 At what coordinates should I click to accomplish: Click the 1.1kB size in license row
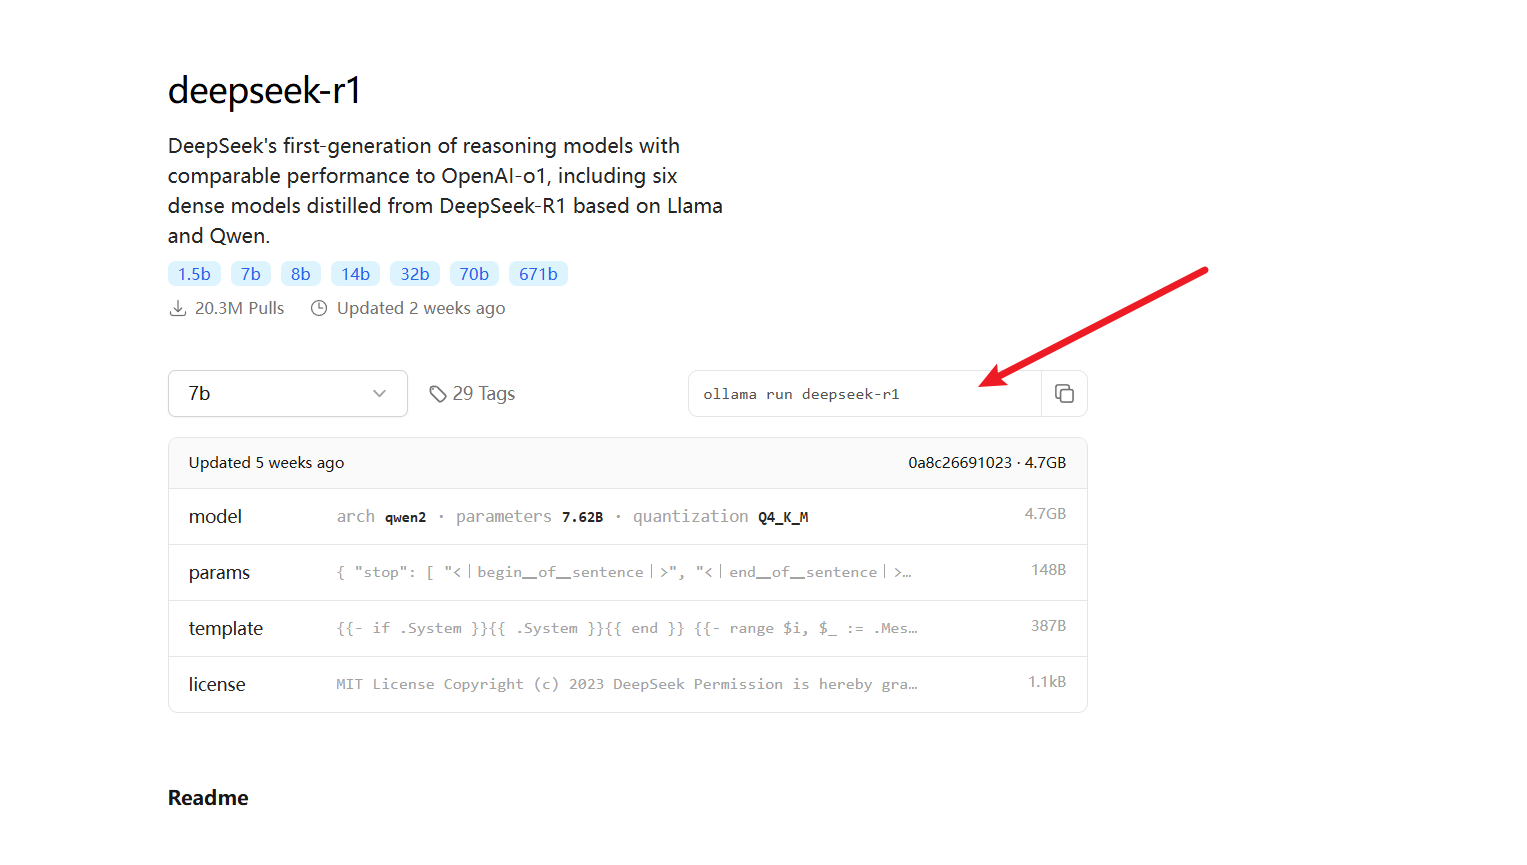click(x=1047, y=682)
